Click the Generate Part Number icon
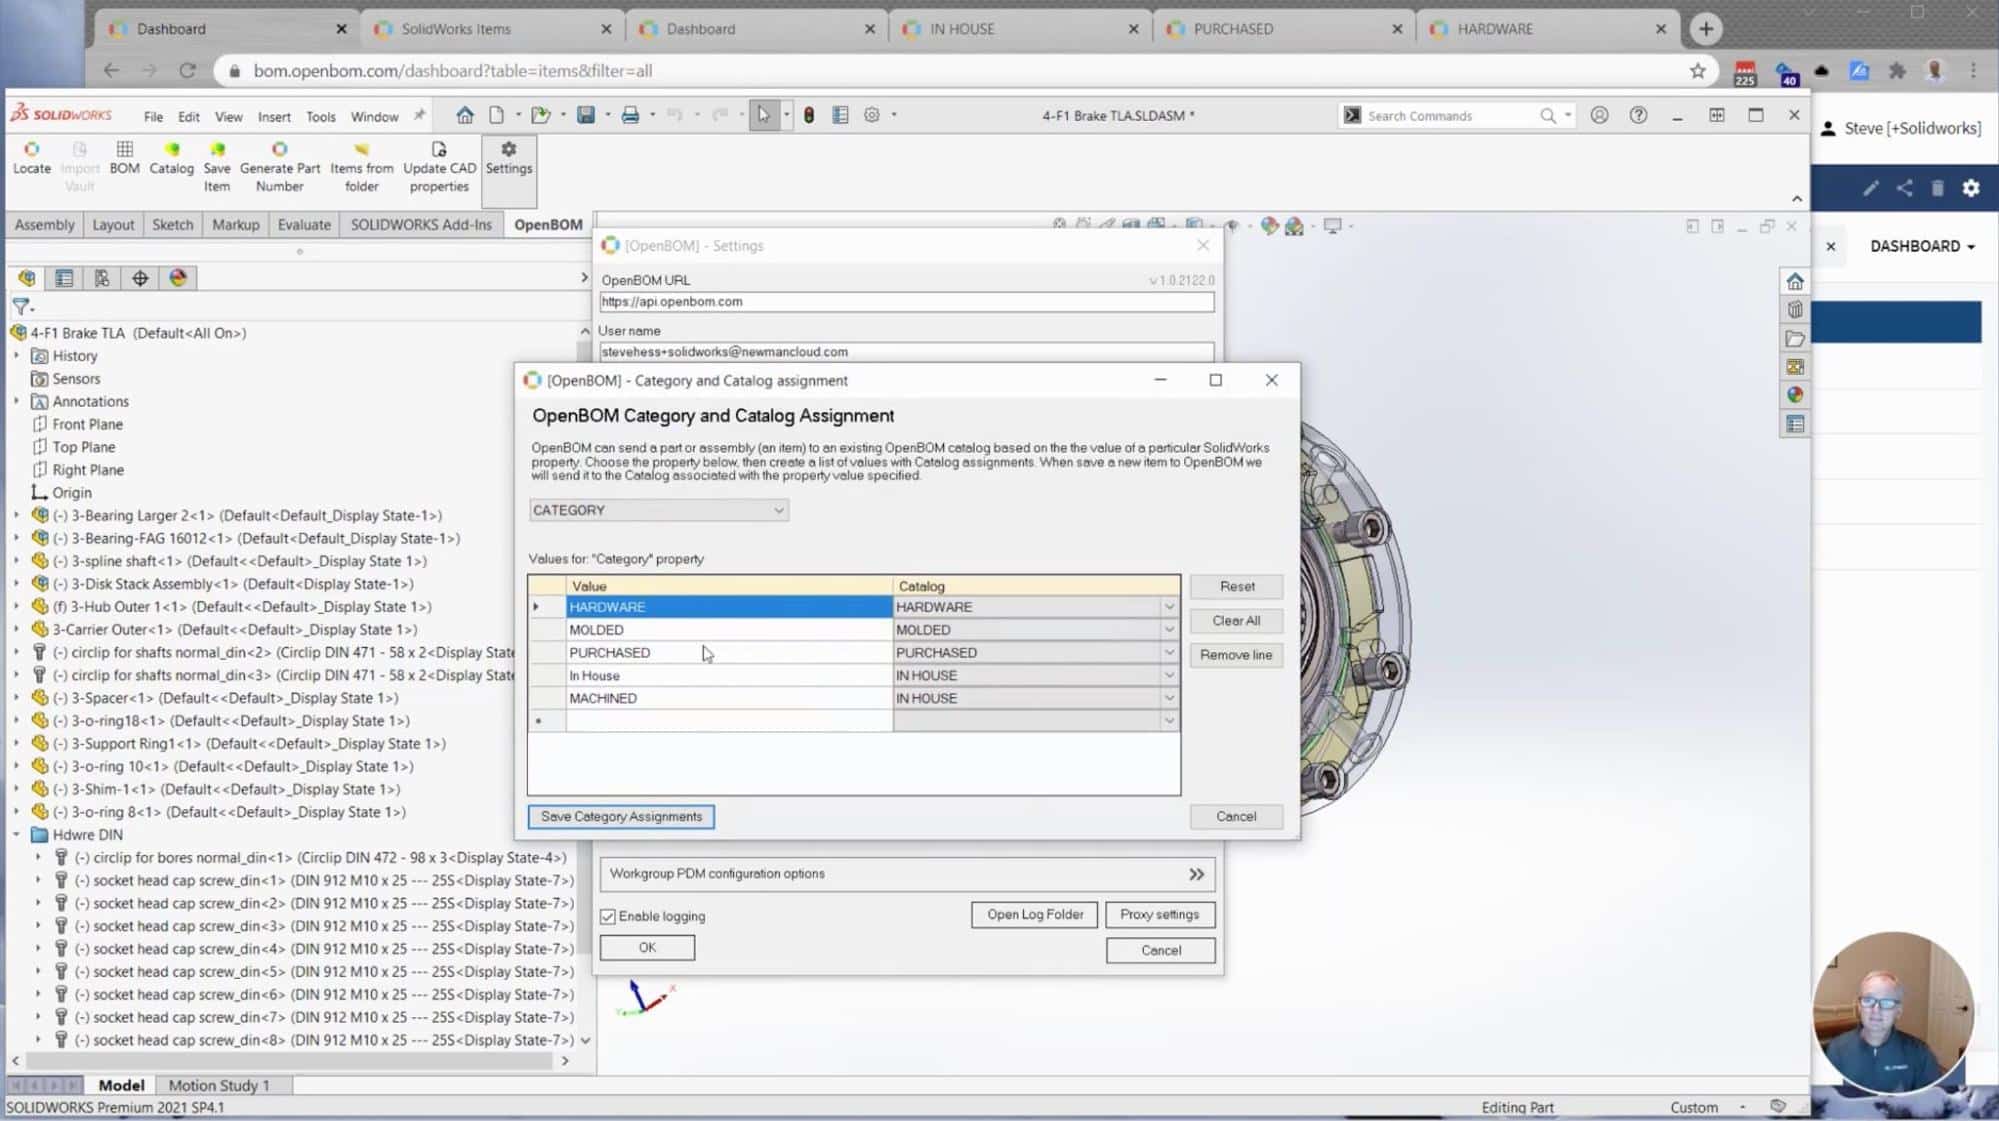The height and width of the screenshot is (1121, 1999). click(279, 148)
